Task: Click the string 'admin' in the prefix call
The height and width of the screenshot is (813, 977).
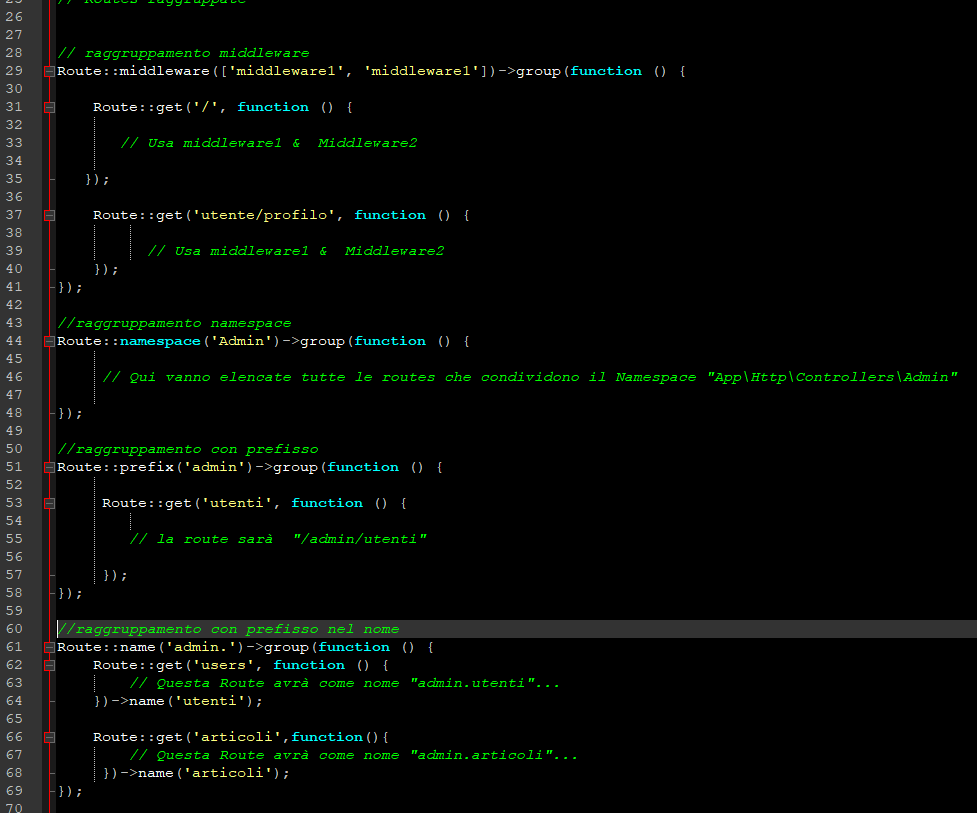Action: [215, 467]
